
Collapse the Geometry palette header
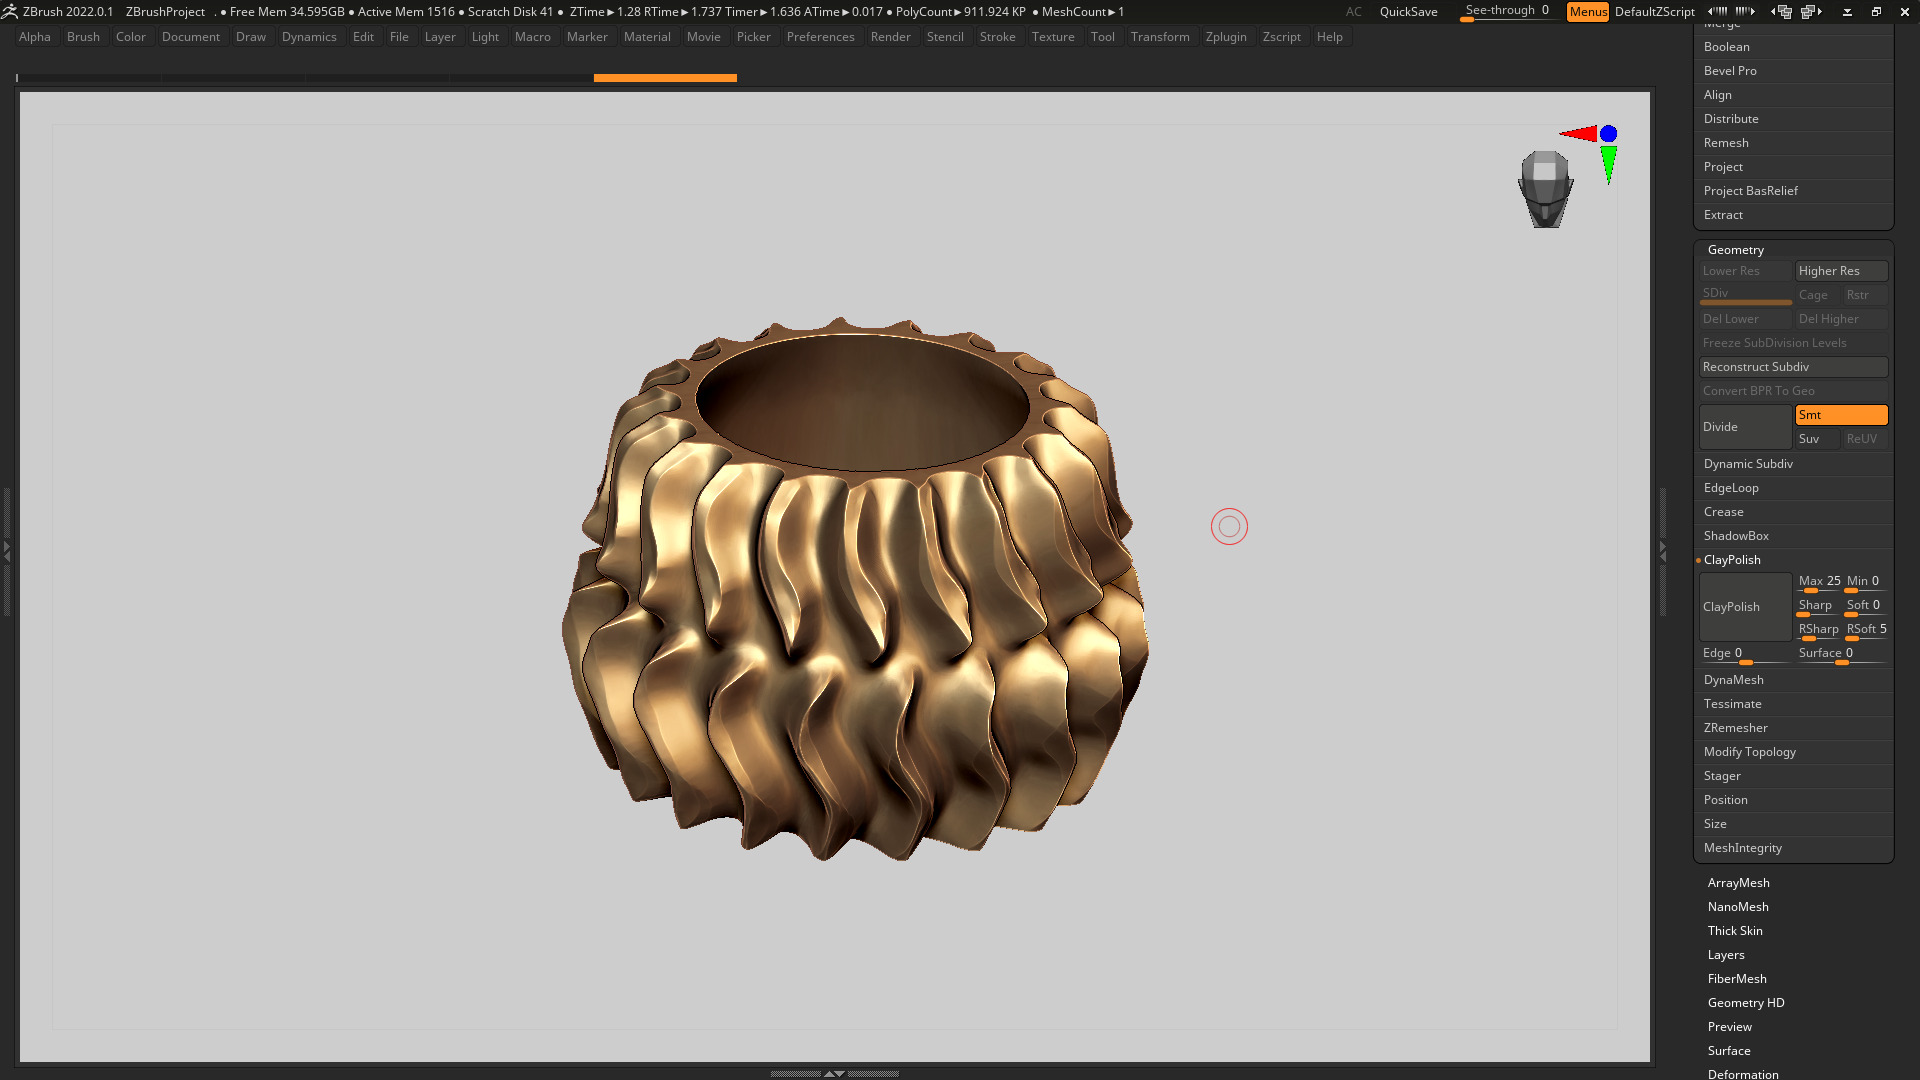[1736, 250]
